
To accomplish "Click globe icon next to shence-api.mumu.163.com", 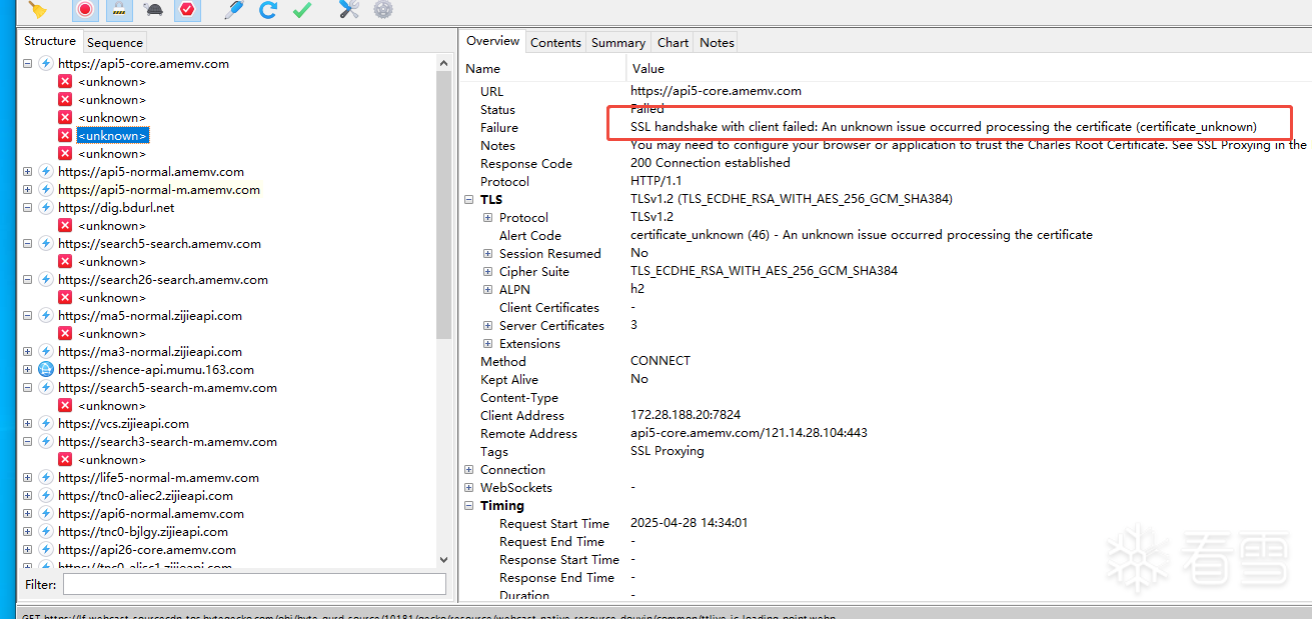I will click(x=45, y=369).
